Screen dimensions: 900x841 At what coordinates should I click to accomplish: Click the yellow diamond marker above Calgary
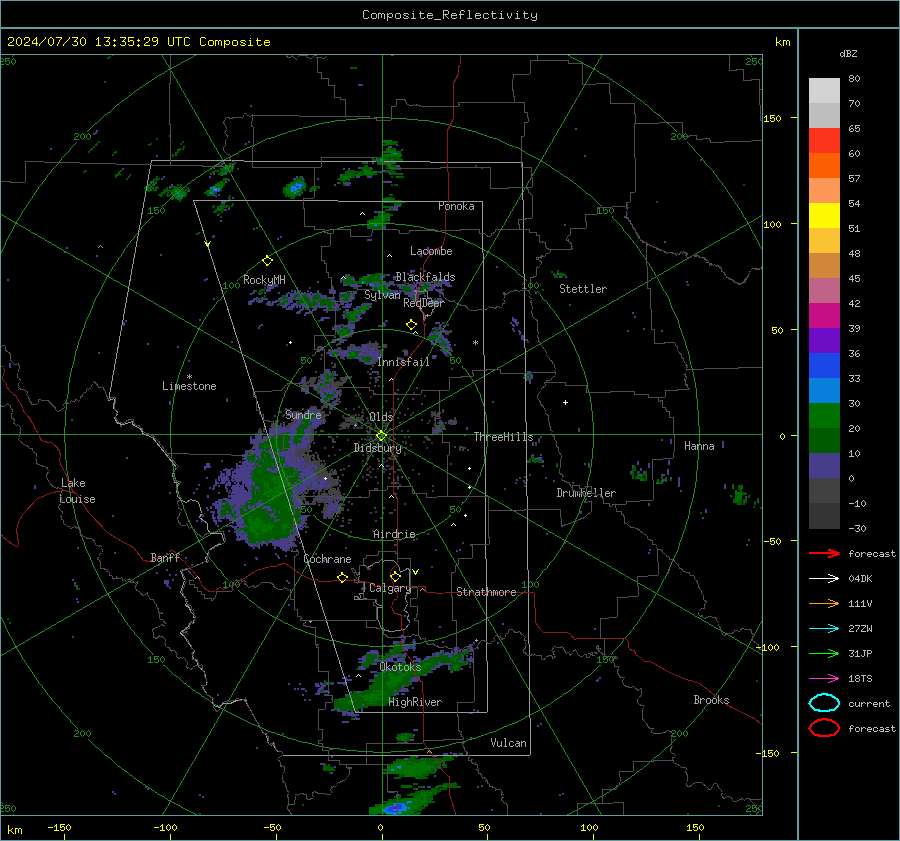(395, 576)
